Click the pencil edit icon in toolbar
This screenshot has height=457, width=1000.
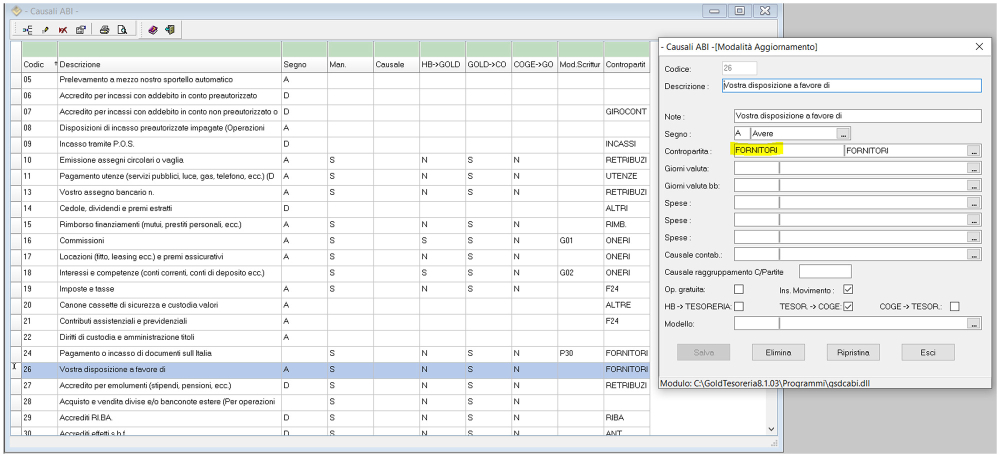[x=45, y=30]
